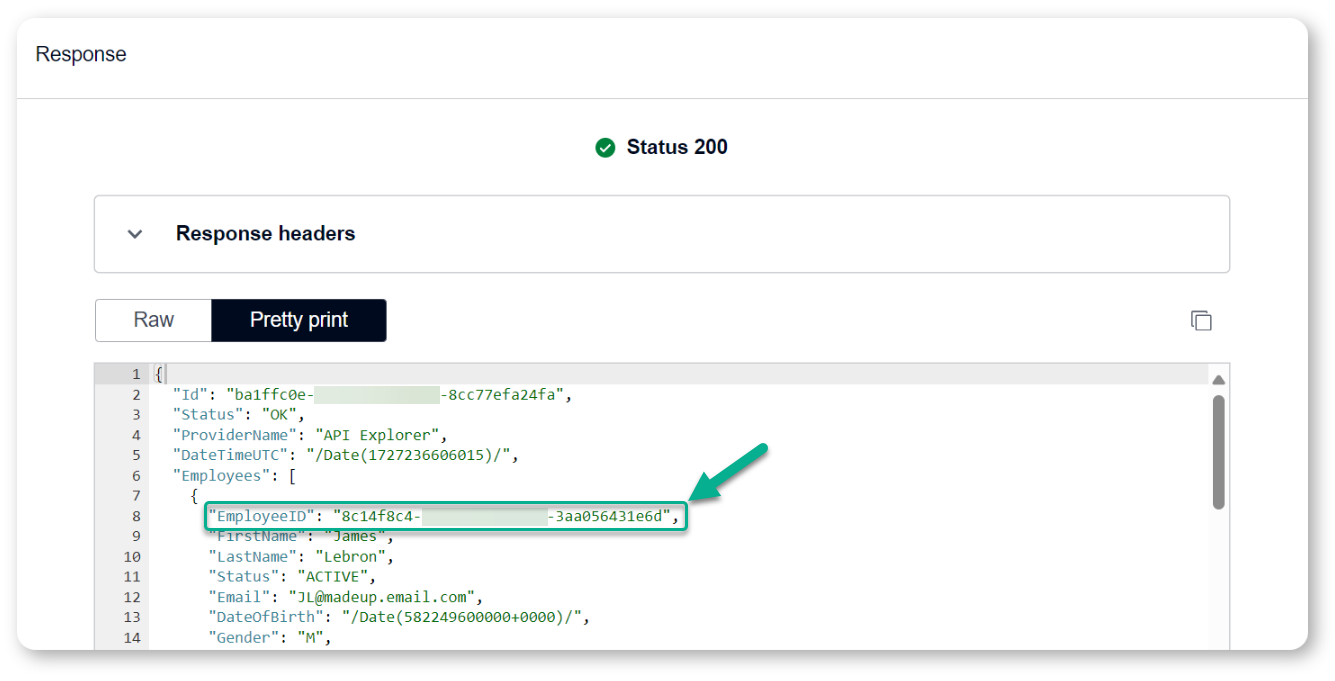1335x681 pixels.
Task: Click the "Email" JL@madeup.email.com line
Action: (345, 597)
